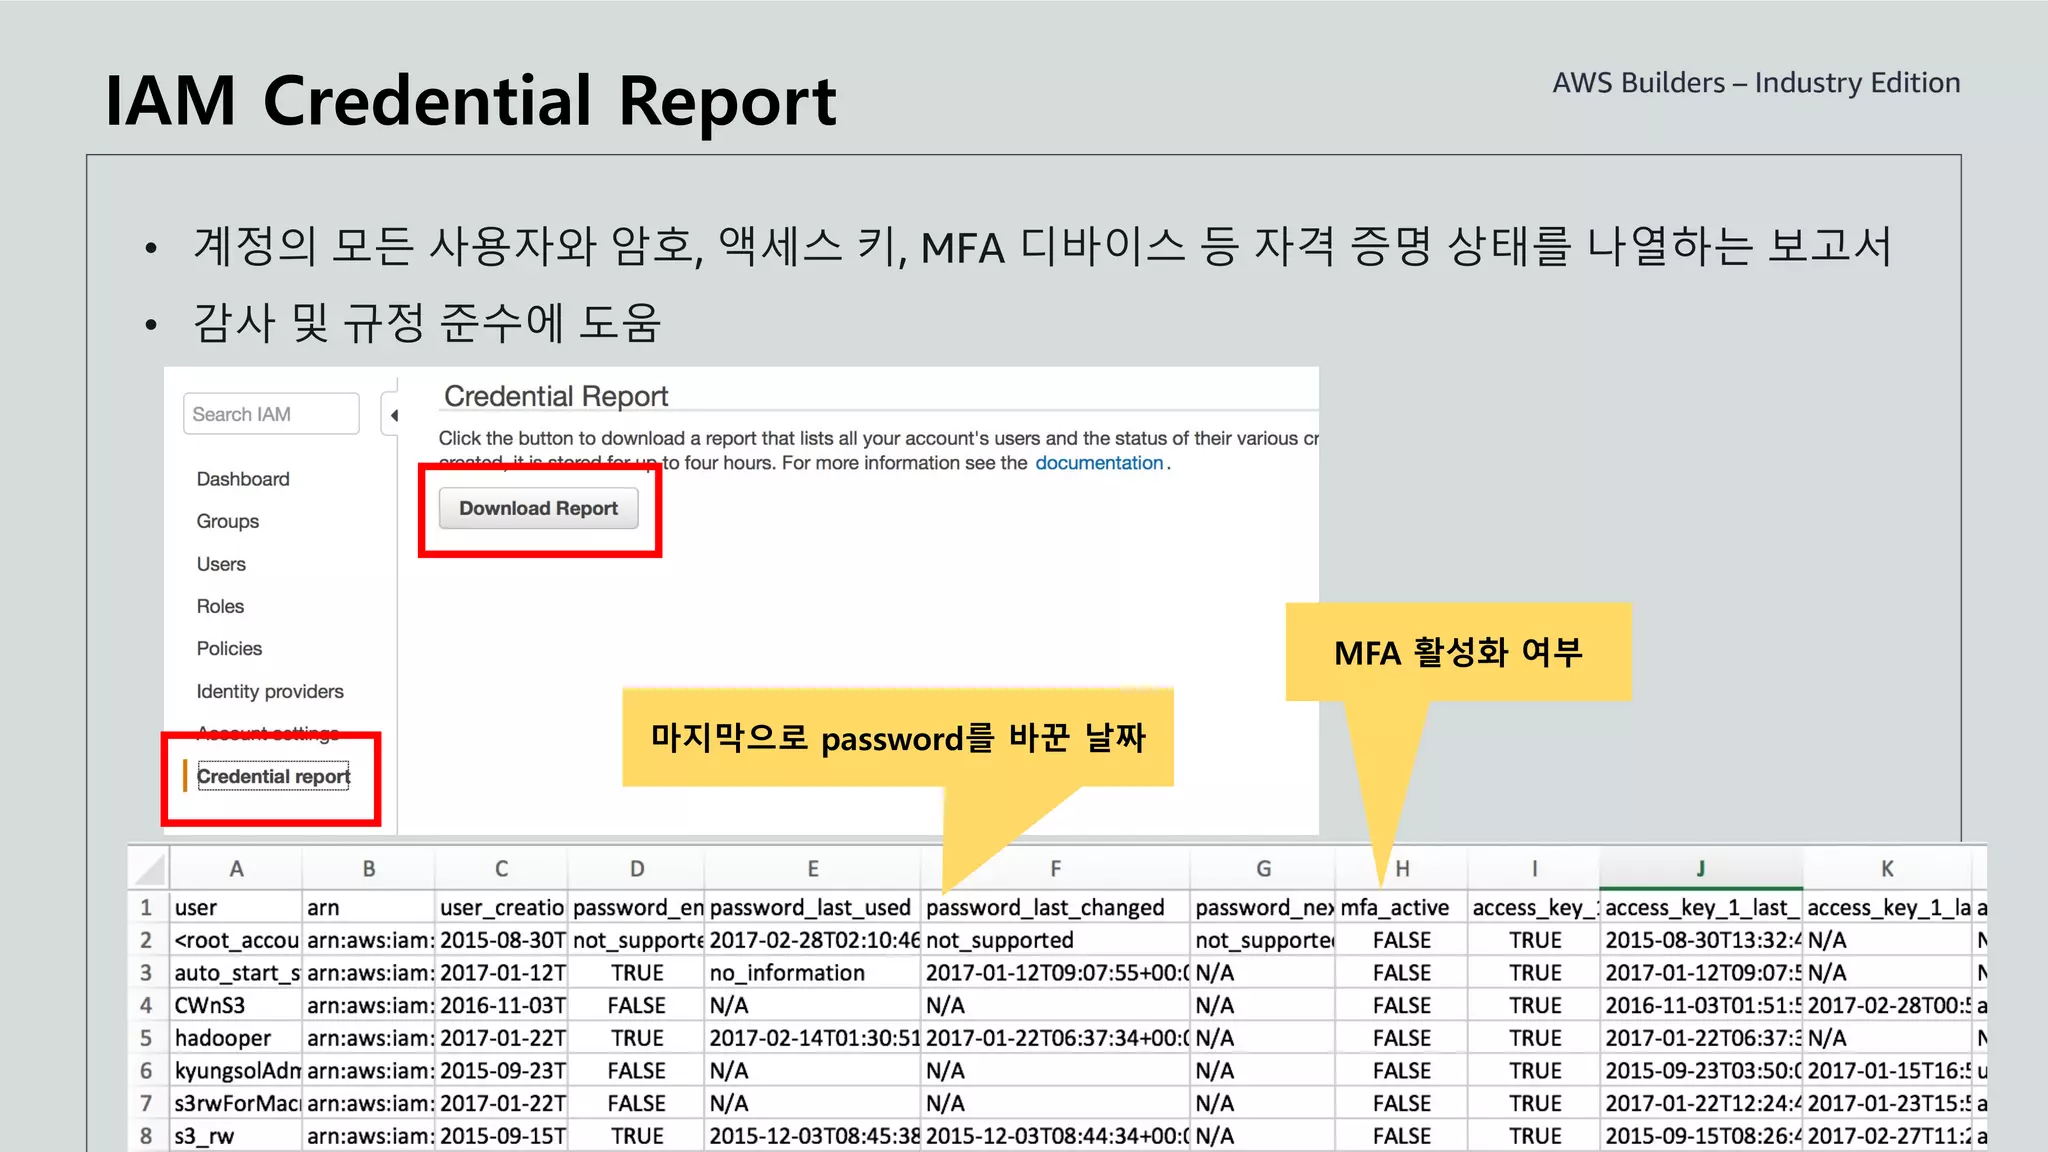Click the 'password_en' header cell

(x=637, y=907)
